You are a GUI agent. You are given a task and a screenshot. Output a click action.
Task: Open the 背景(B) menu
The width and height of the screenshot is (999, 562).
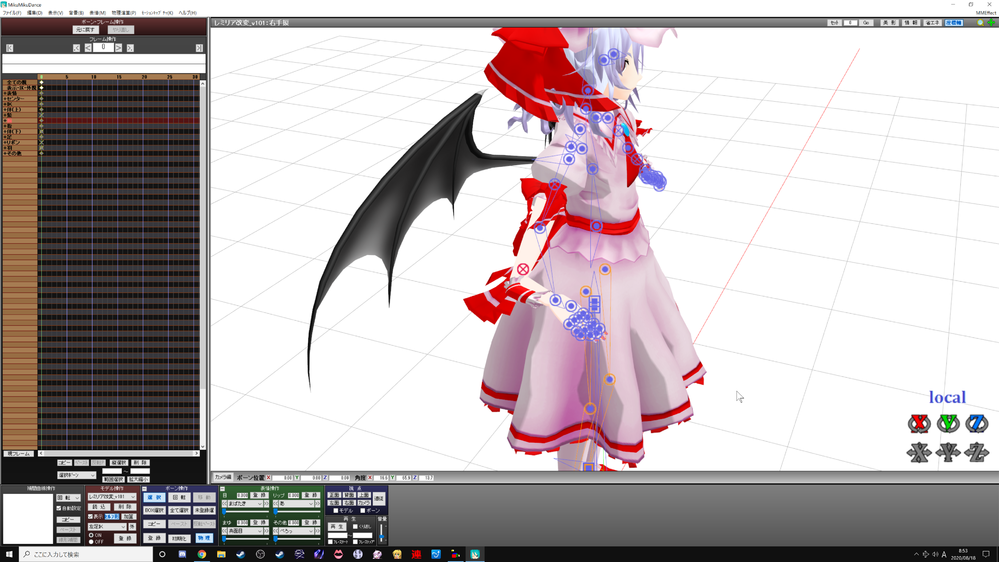tap(76, 13)
